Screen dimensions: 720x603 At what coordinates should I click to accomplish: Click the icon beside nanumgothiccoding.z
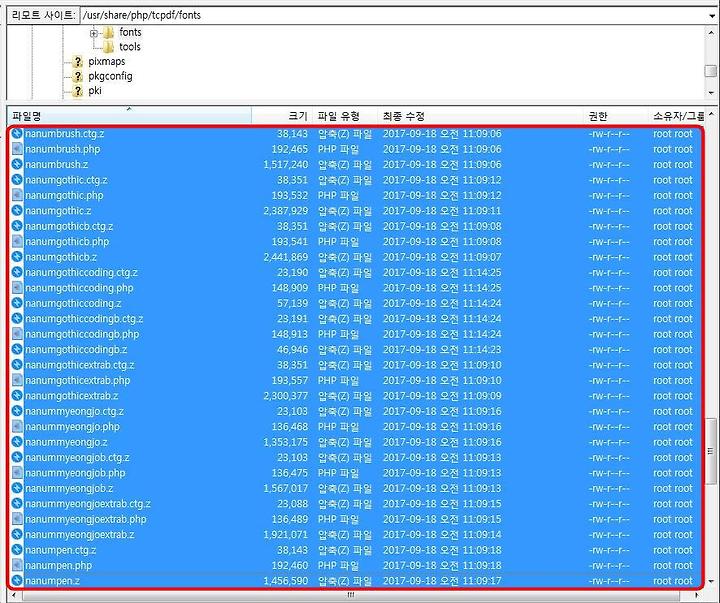pyautogui.click(x=17, y=303)
